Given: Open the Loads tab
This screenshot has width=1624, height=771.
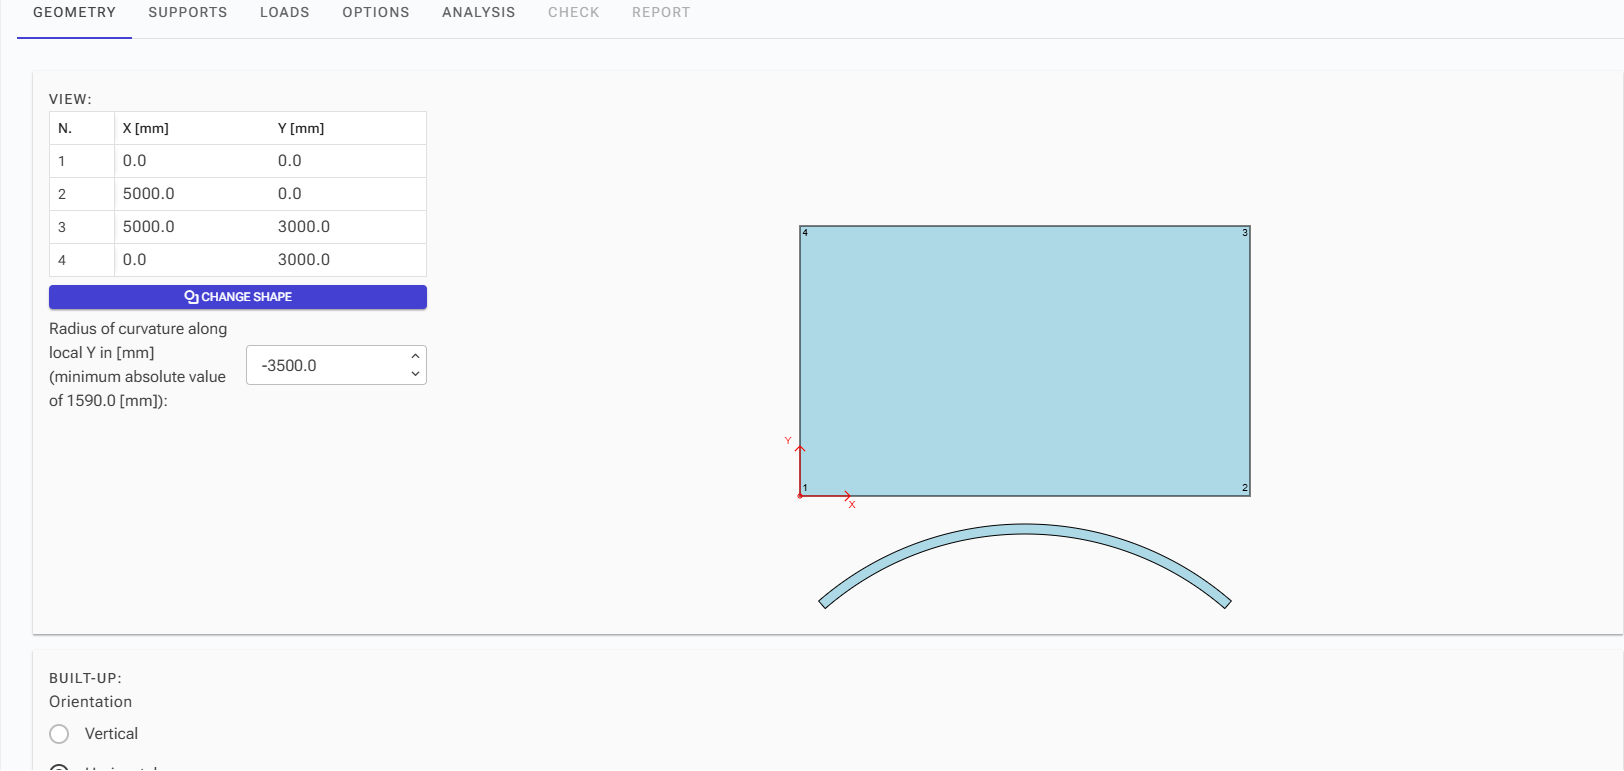Looking at the screenshot, I should click(x=285, y=13).
